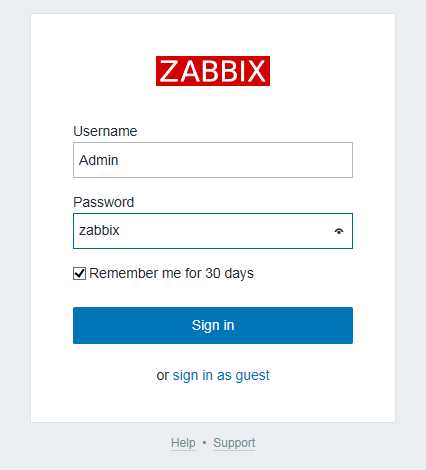Click the Password field label

104,202
